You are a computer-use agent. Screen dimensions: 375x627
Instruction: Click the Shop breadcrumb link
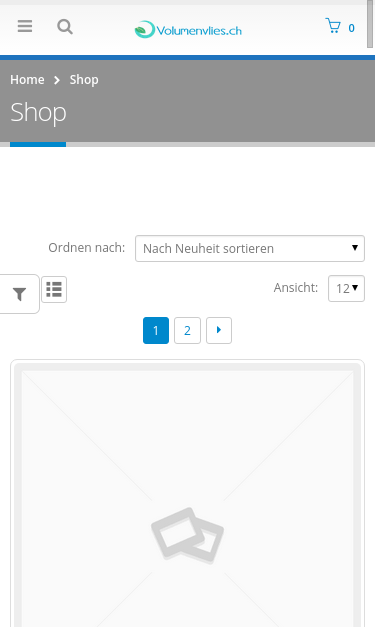tap(84, 80)
